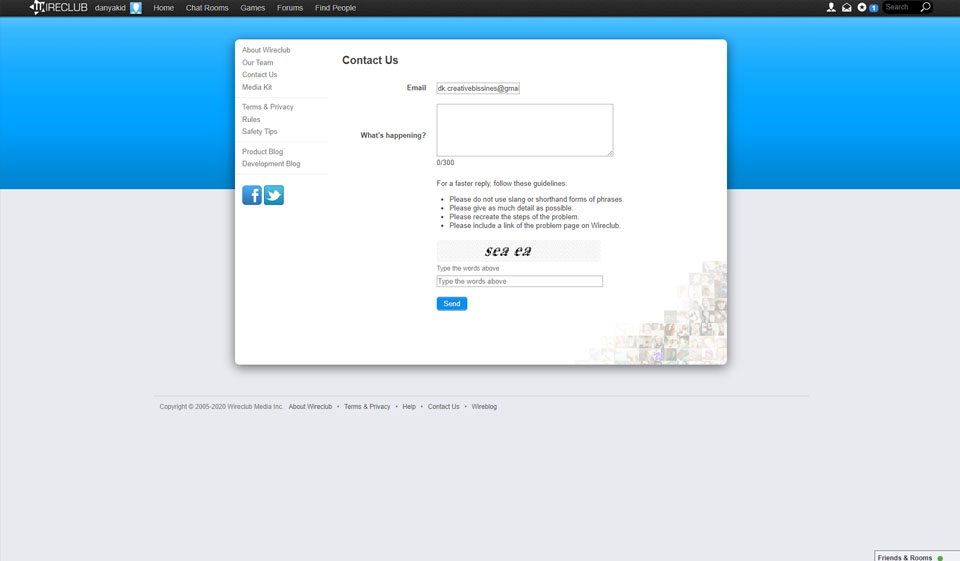Focus the What's happening text area
Viewport: 960px width, 561px height.
[x=524, y=130]
